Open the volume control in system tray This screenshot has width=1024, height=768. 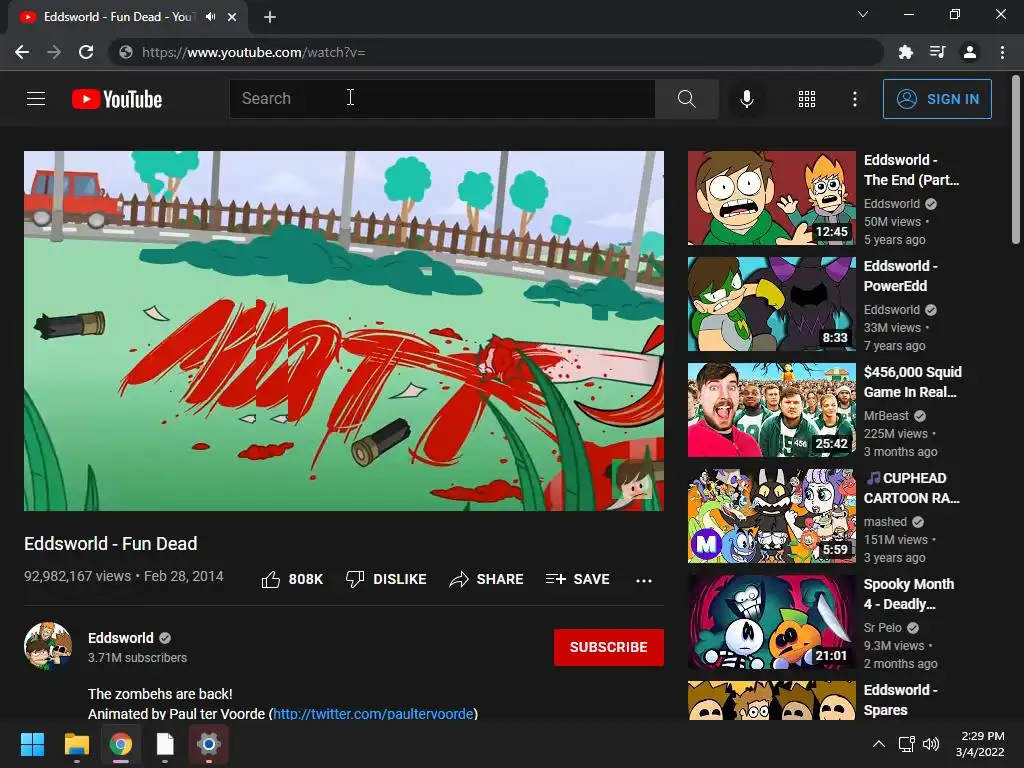click(931, 744)
